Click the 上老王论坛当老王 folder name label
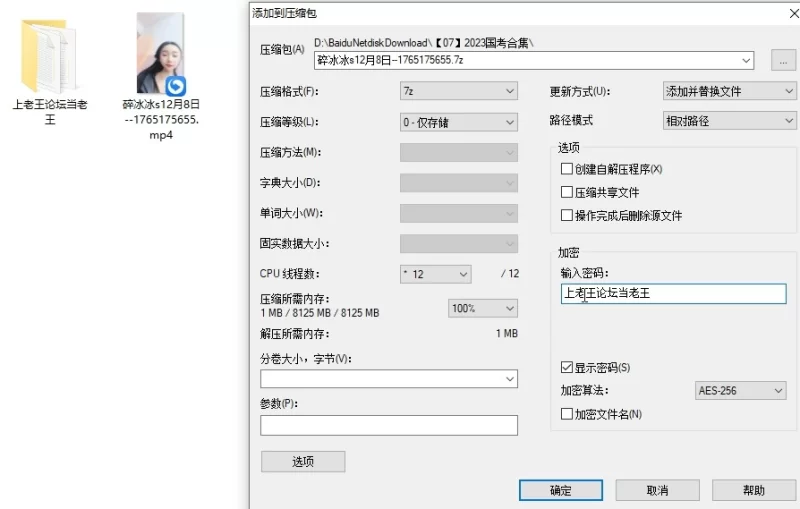This screenshot has height=509, width=800. point(50,112)
